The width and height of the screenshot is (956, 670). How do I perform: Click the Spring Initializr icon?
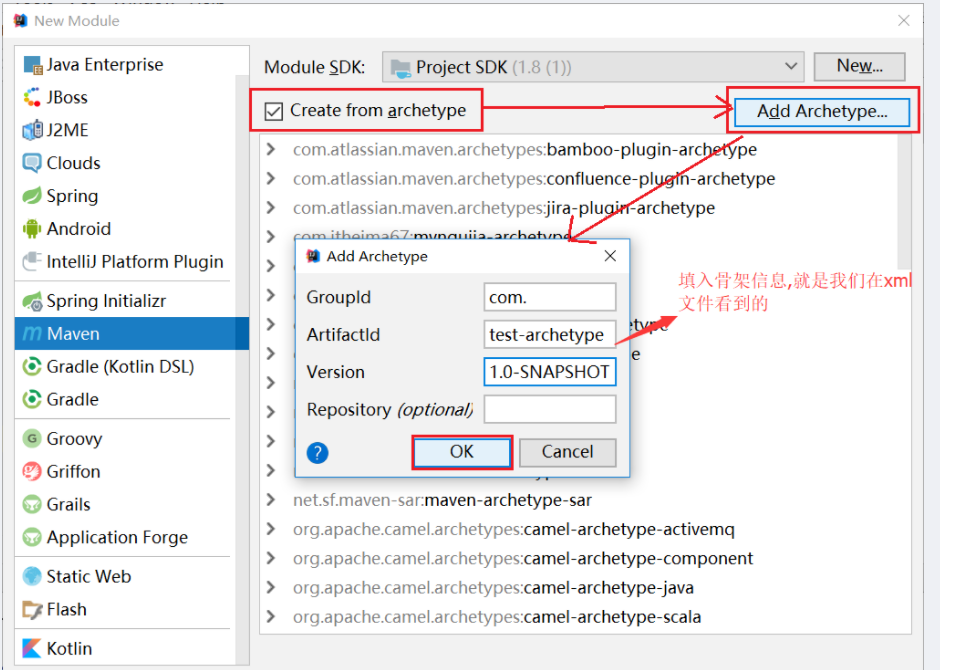point(32,301)
